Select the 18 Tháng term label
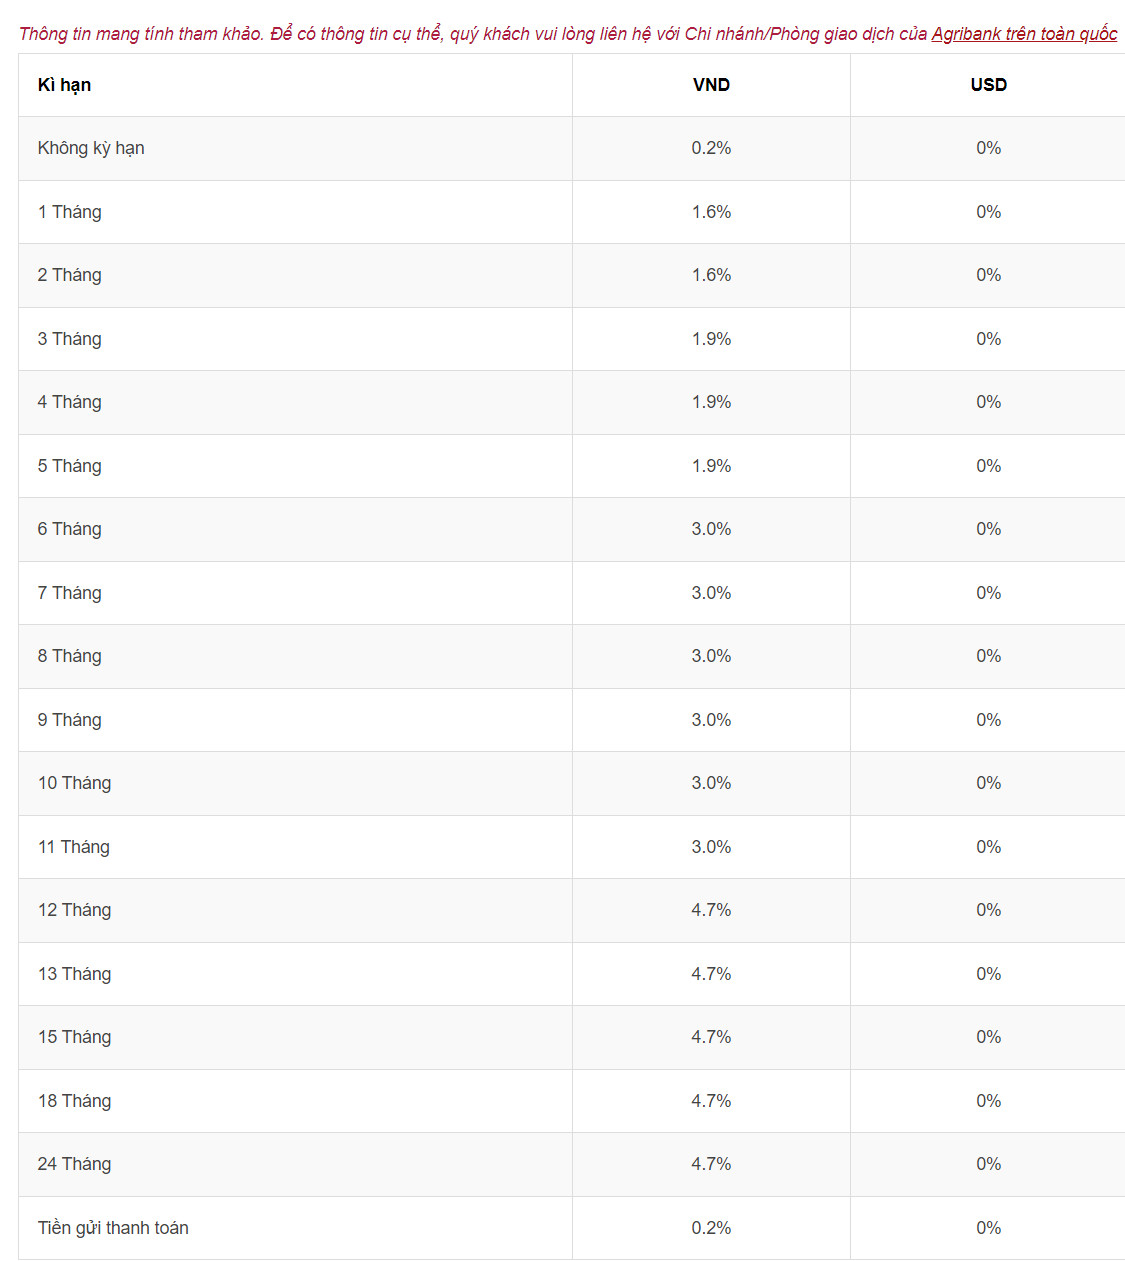This screenshot has height=1261, width=1125. click(x=74, y=1101)
